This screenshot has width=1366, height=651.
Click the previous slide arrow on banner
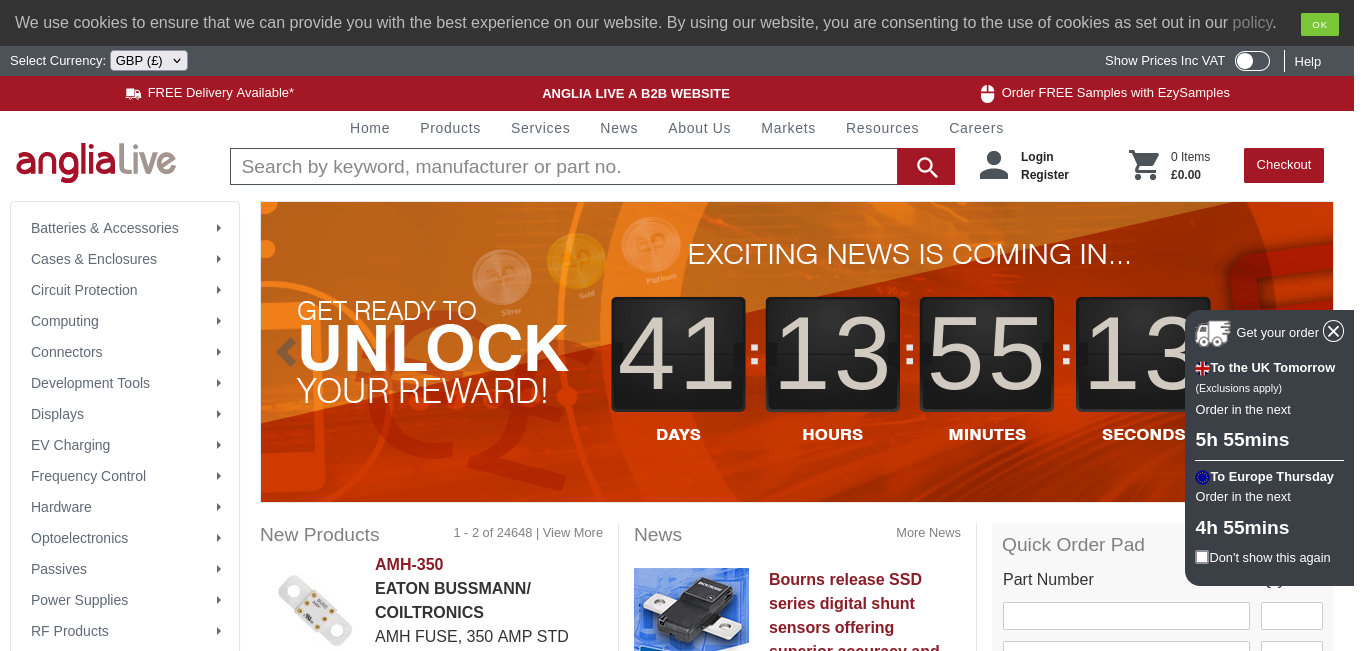(286, 352)
